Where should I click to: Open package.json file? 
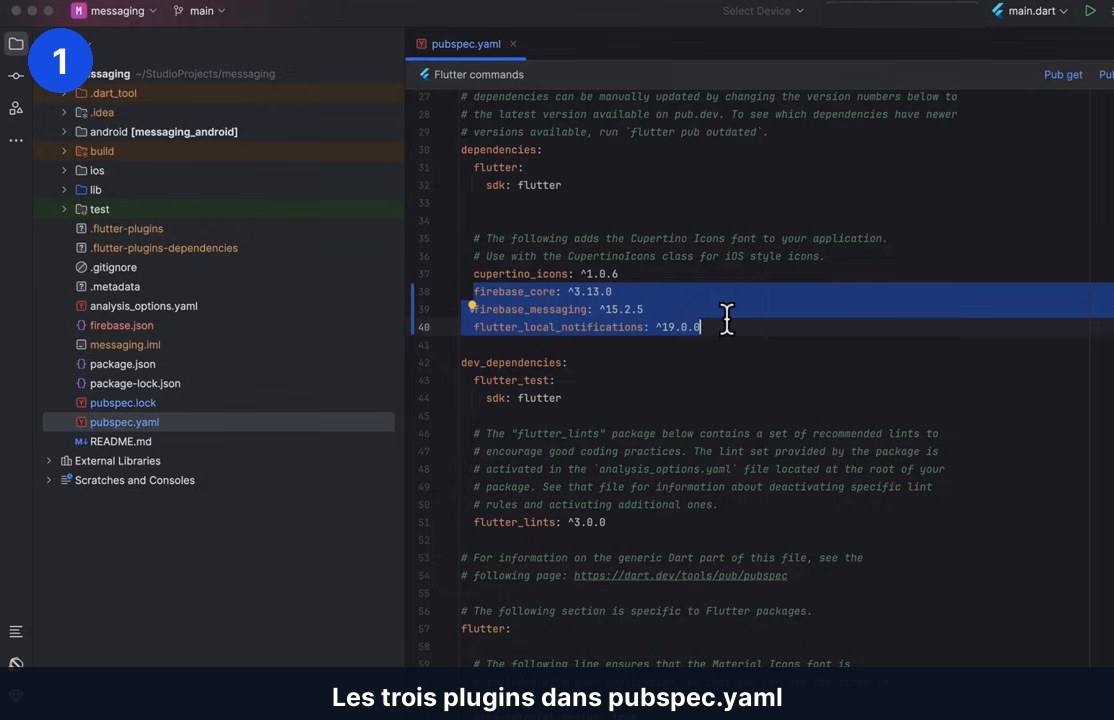(x=122, y=364)
